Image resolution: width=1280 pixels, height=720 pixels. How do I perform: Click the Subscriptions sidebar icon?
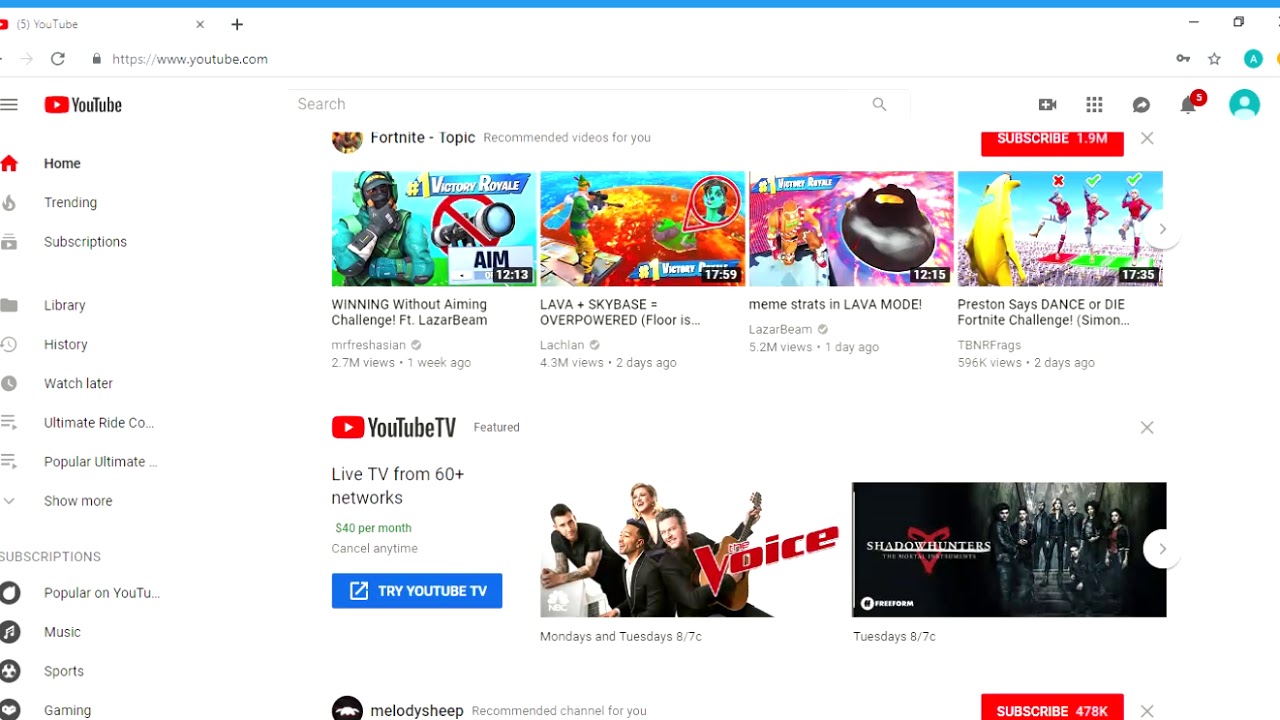tap(9, 241)
